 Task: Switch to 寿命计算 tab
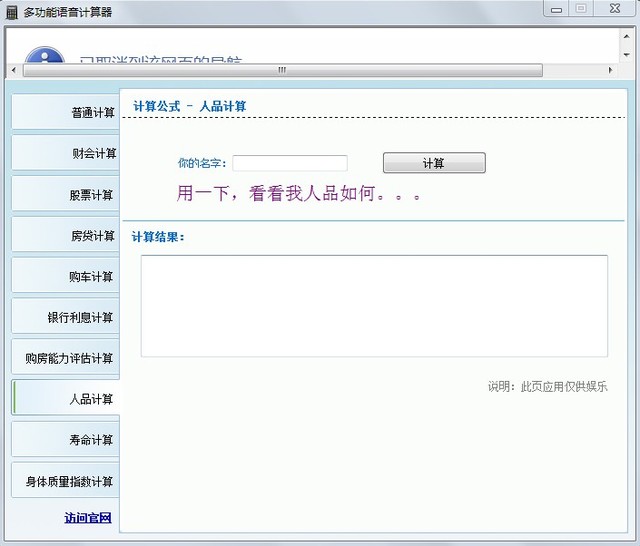coord(66,440)
